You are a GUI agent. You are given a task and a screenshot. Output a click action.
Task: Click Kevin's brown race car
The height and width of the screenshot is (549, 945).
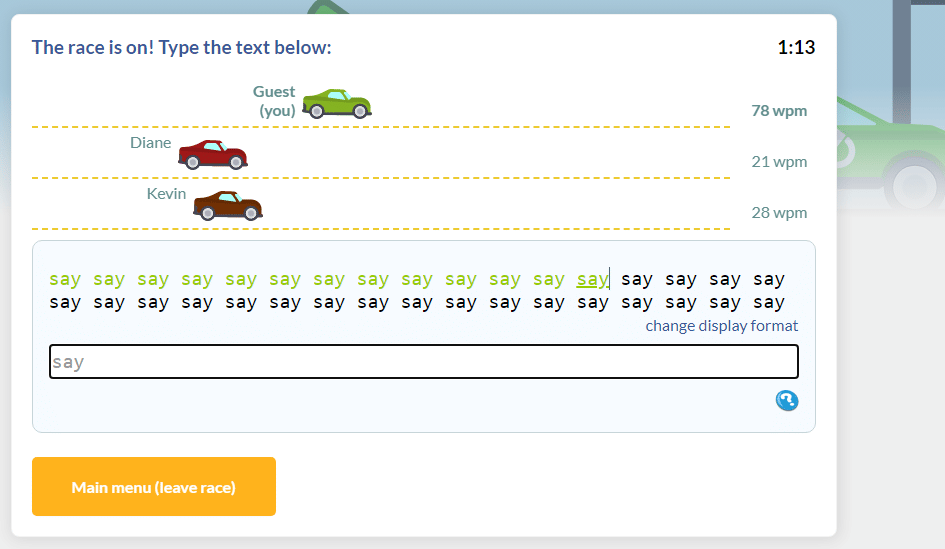[x=227, y=205]
